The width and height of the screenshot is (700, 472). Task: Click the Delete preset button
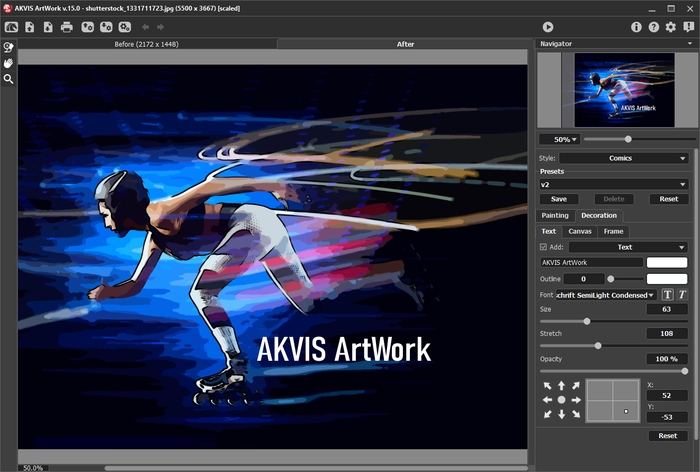(614, 199)
